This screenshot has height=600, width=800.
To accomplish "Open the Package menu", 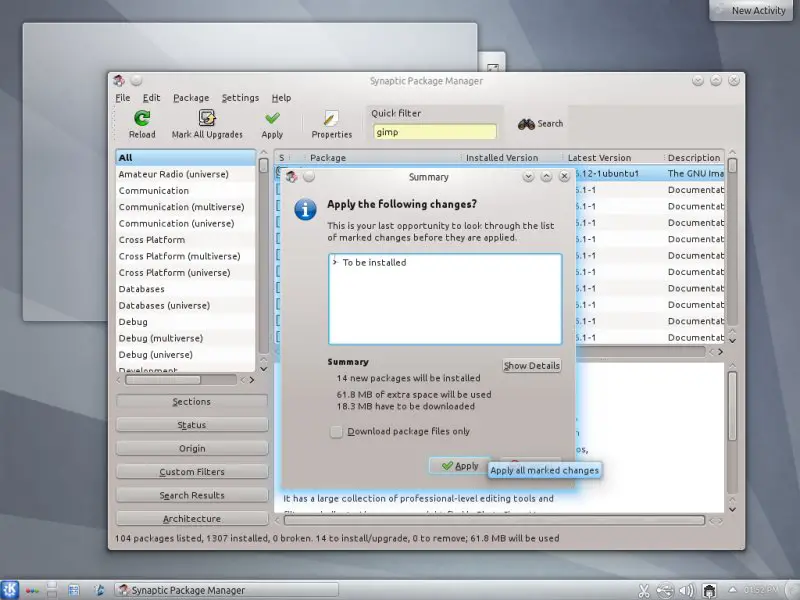I will [191, 97].
